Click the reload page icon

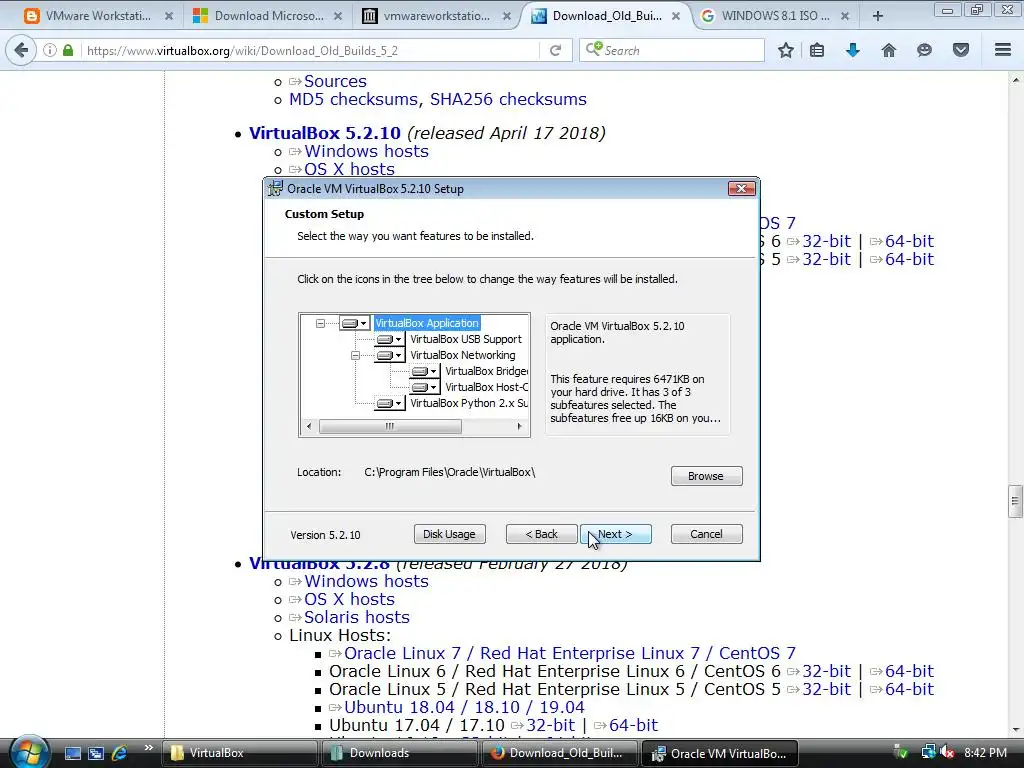pos(555,50)
